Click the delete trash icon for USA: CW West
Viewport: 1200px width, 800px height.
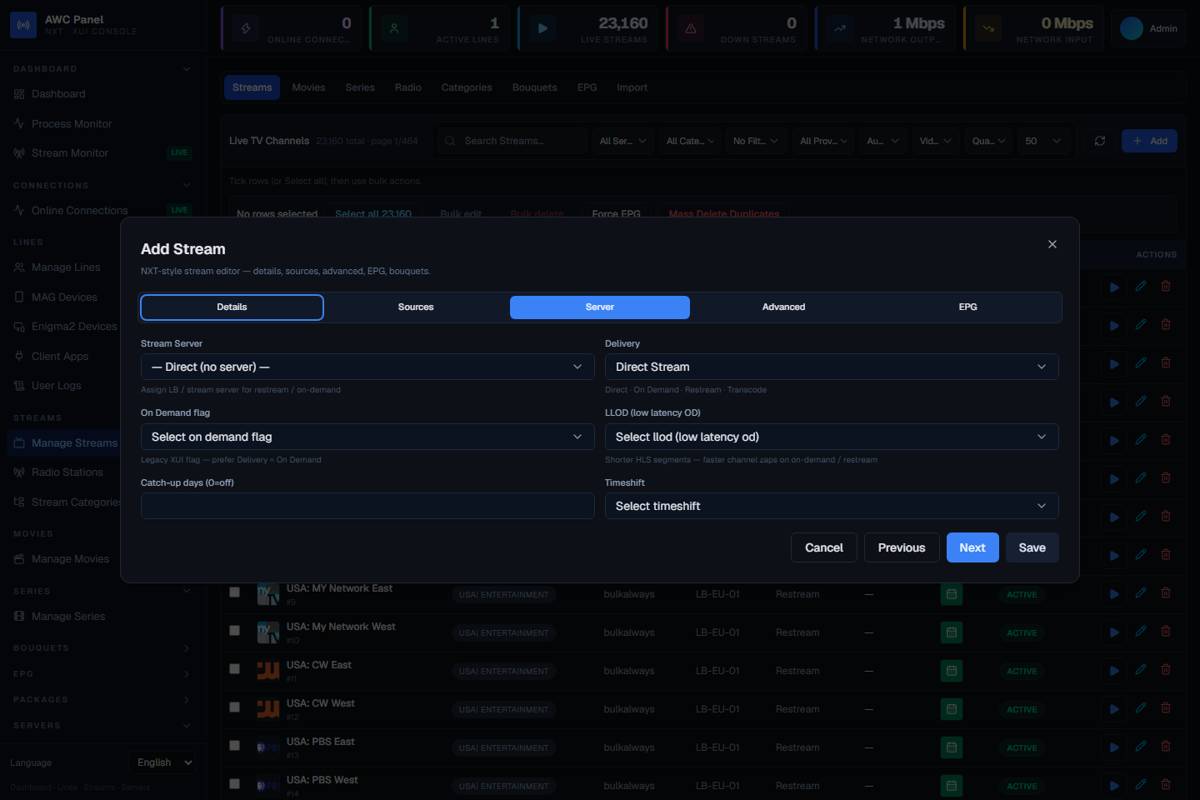pyautogui.click(x=1166, y=709)
